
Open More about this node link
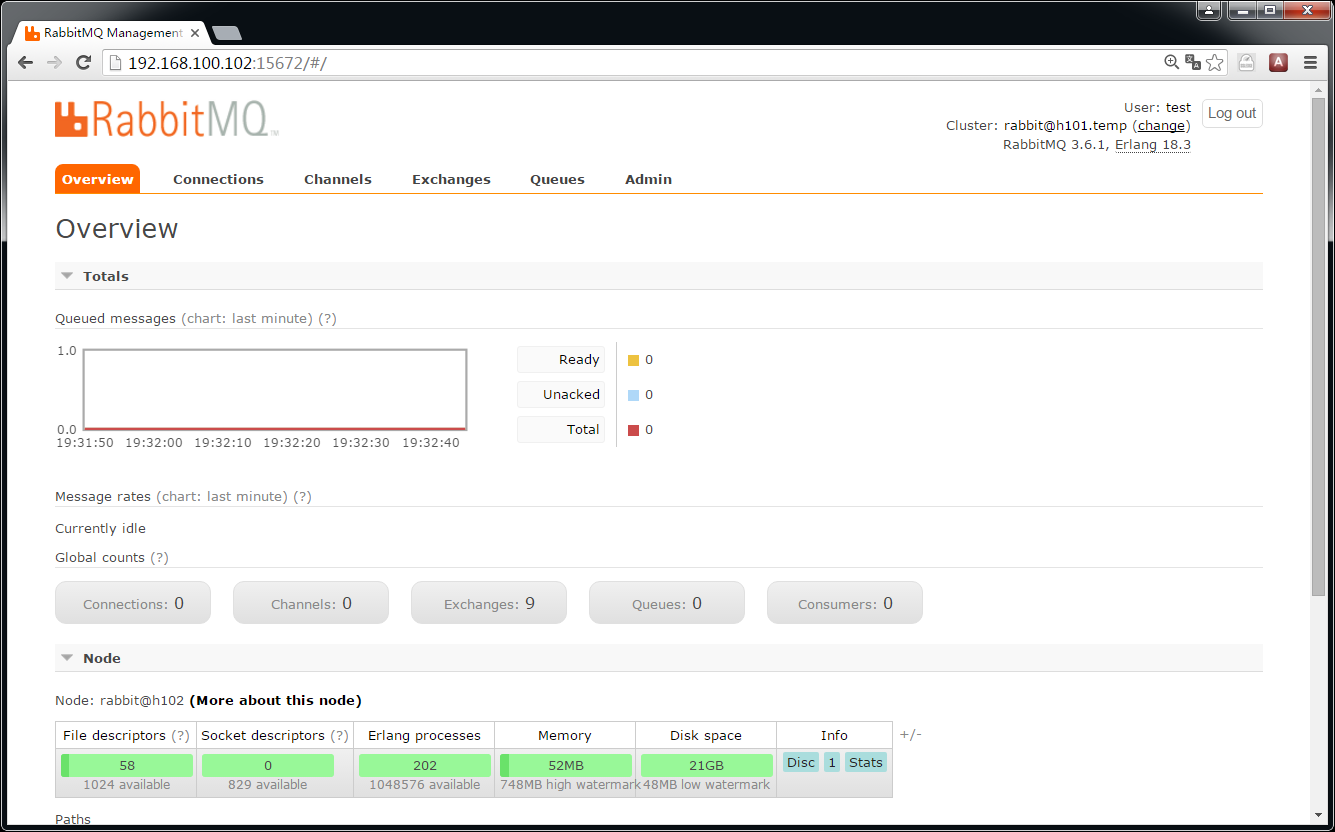point(275,700)
